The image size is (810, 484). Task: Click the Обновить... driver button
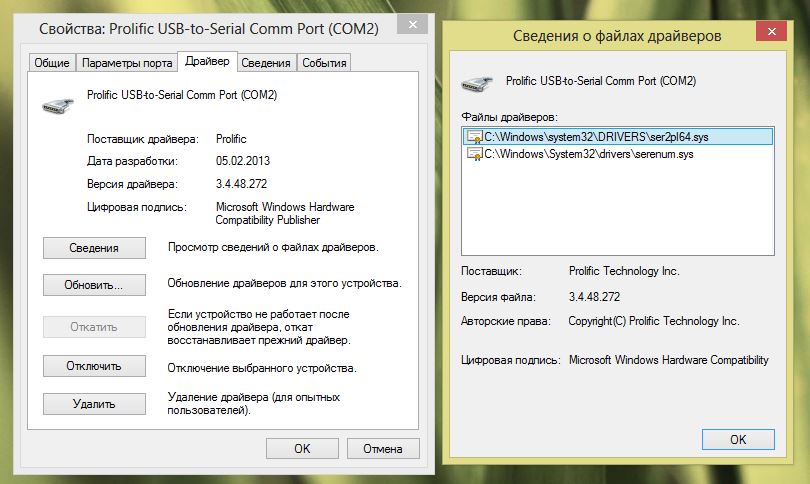94,285
